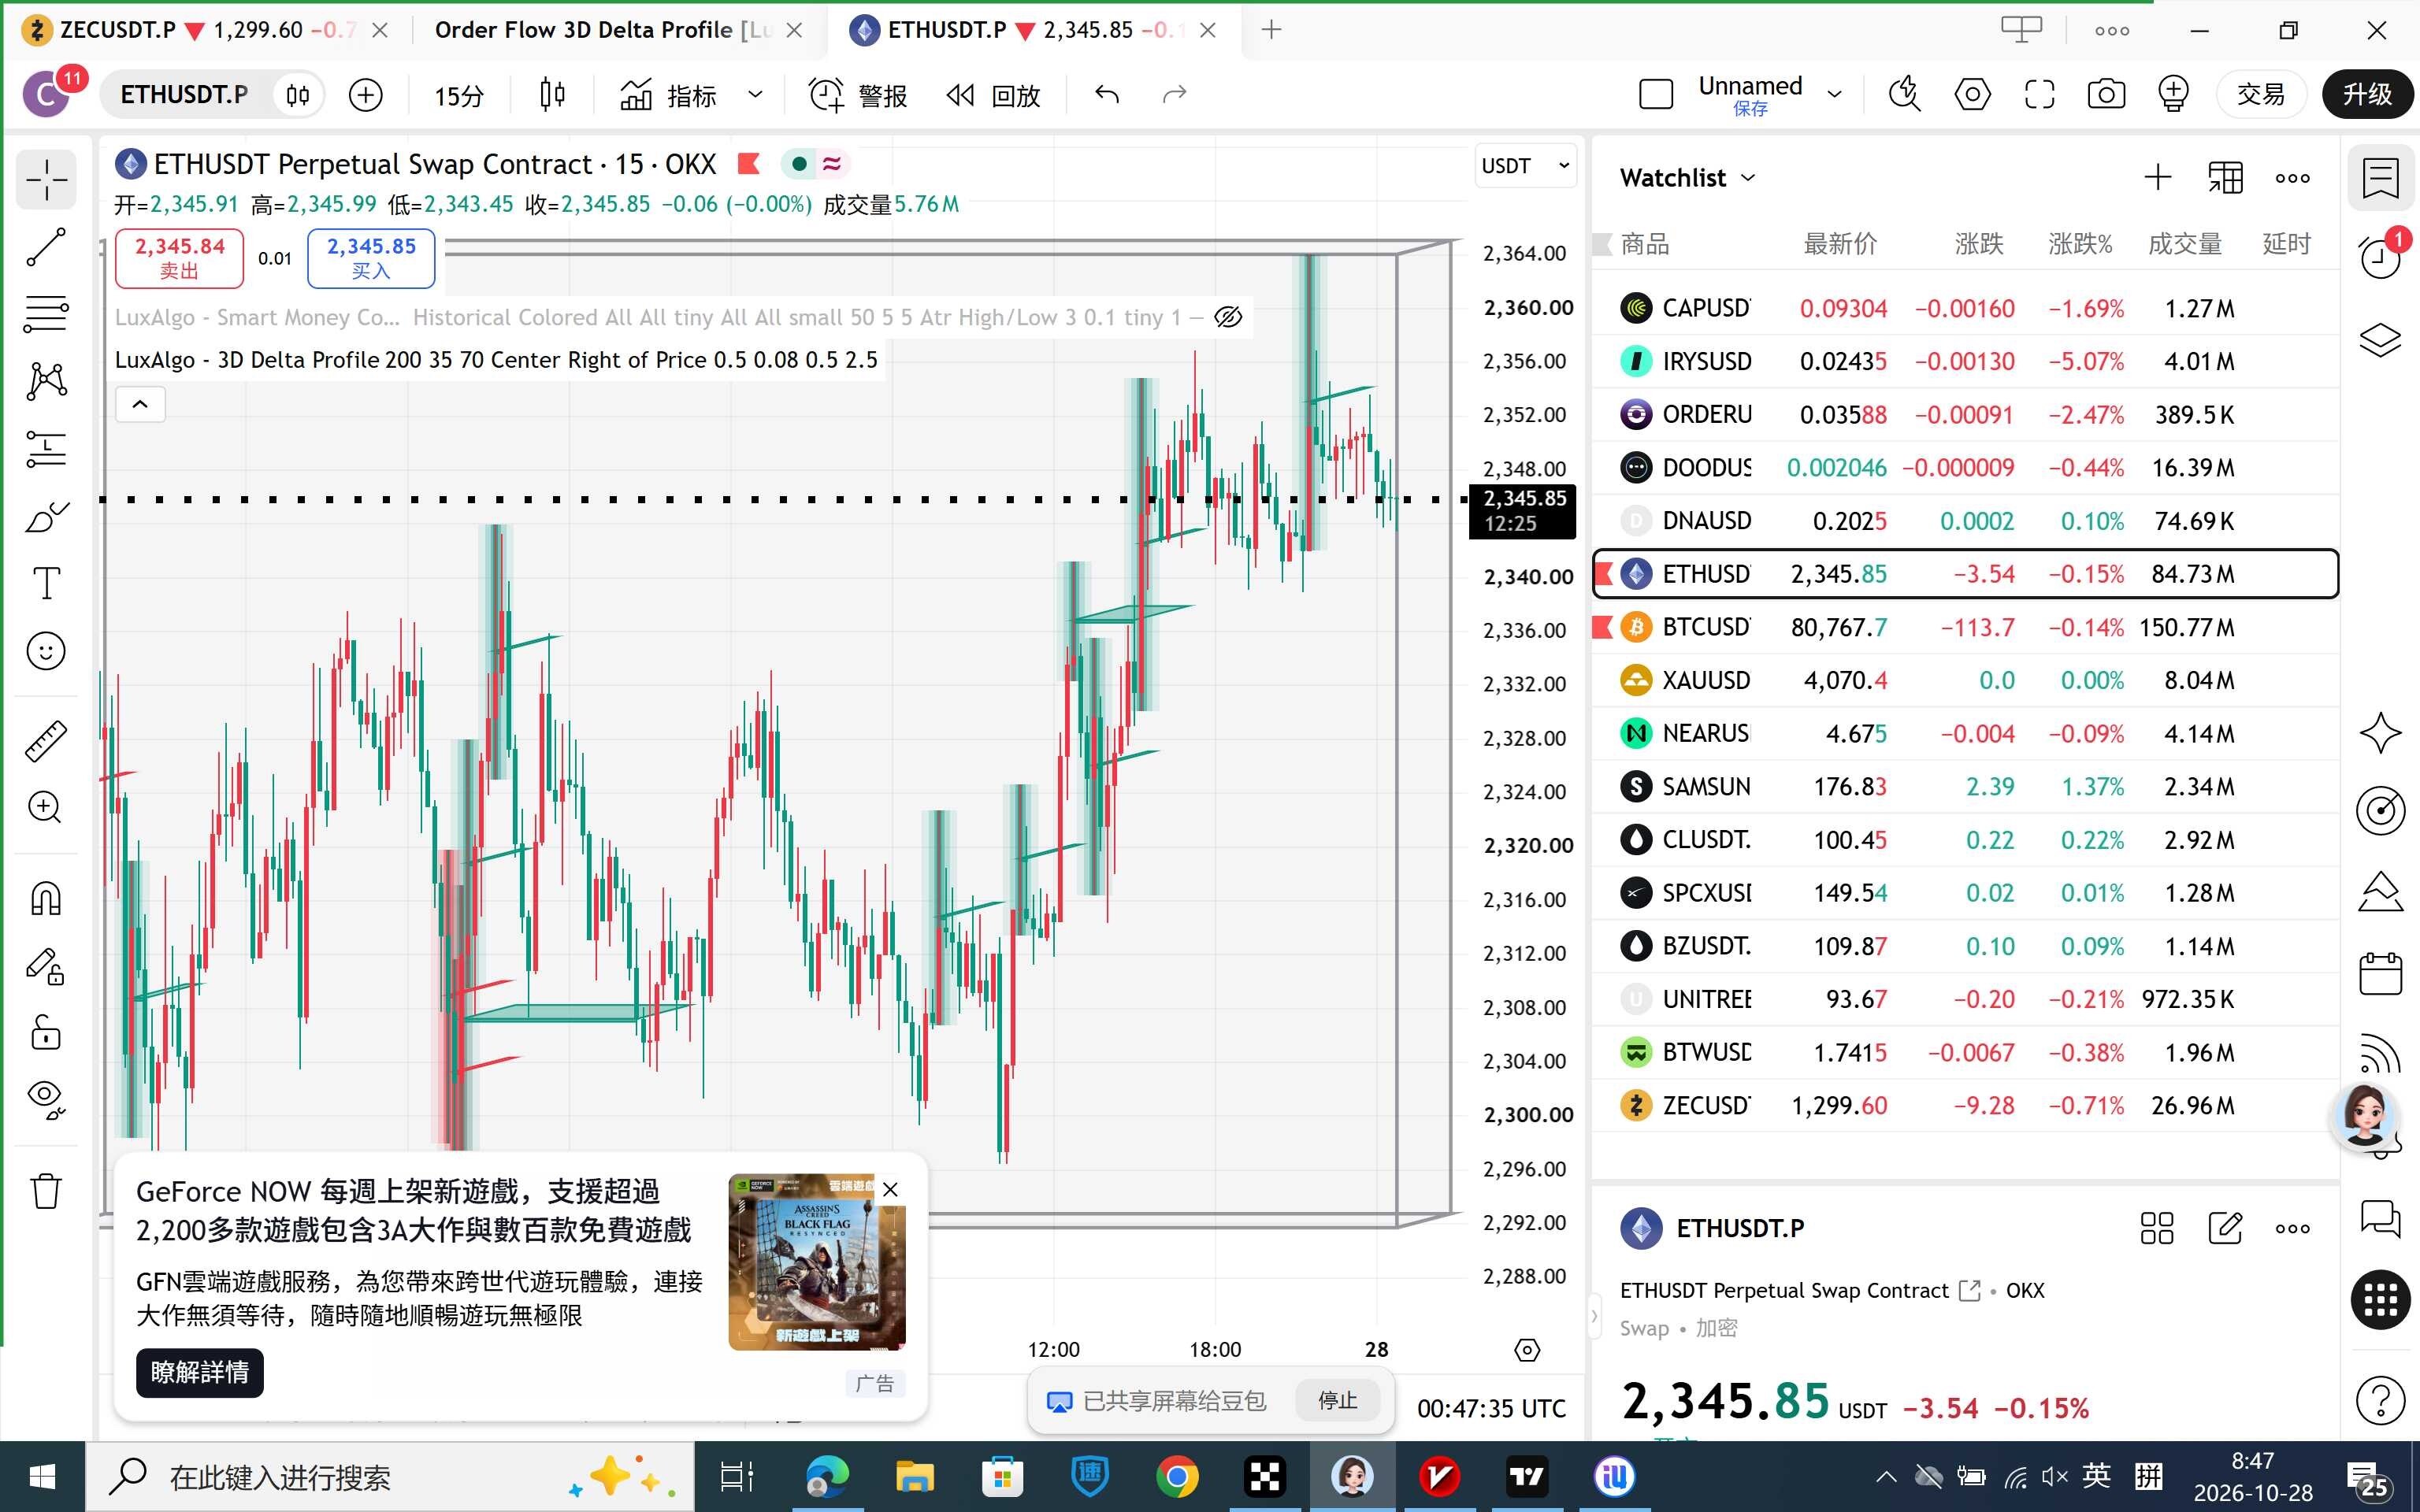This screenshot has height=1512, width=2420.
Task: Click the trash remove drawings icon
Action: click(46, 1190)
